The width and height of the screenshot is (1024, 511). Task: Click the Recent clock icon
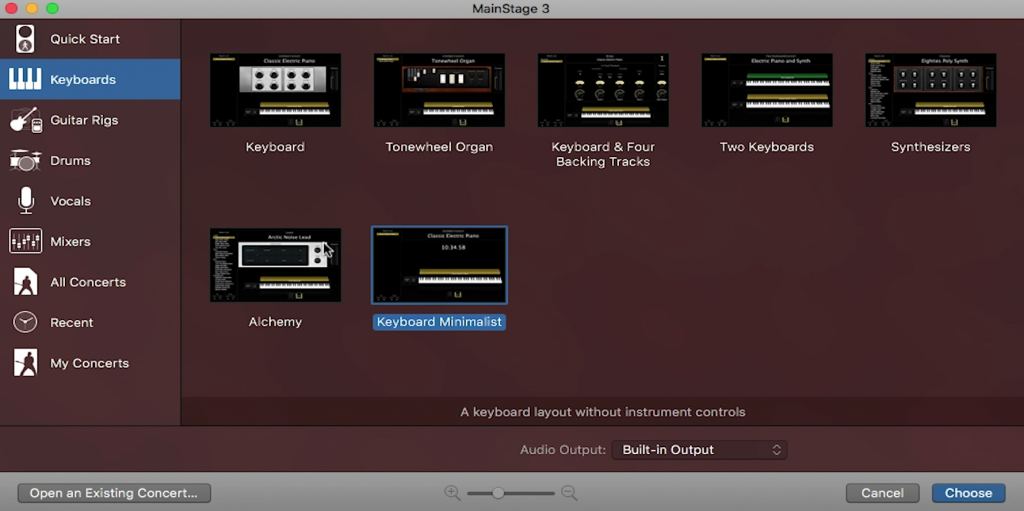tap(25, 323)
